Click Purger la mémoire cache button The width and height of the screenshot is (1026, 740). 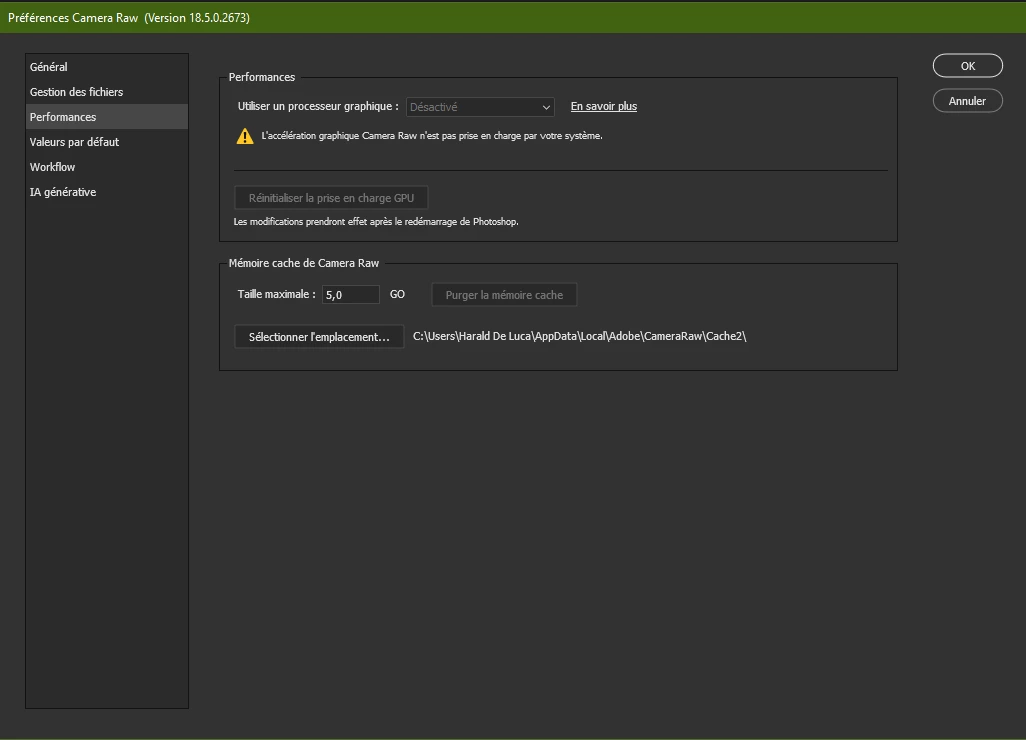point(504,294)
